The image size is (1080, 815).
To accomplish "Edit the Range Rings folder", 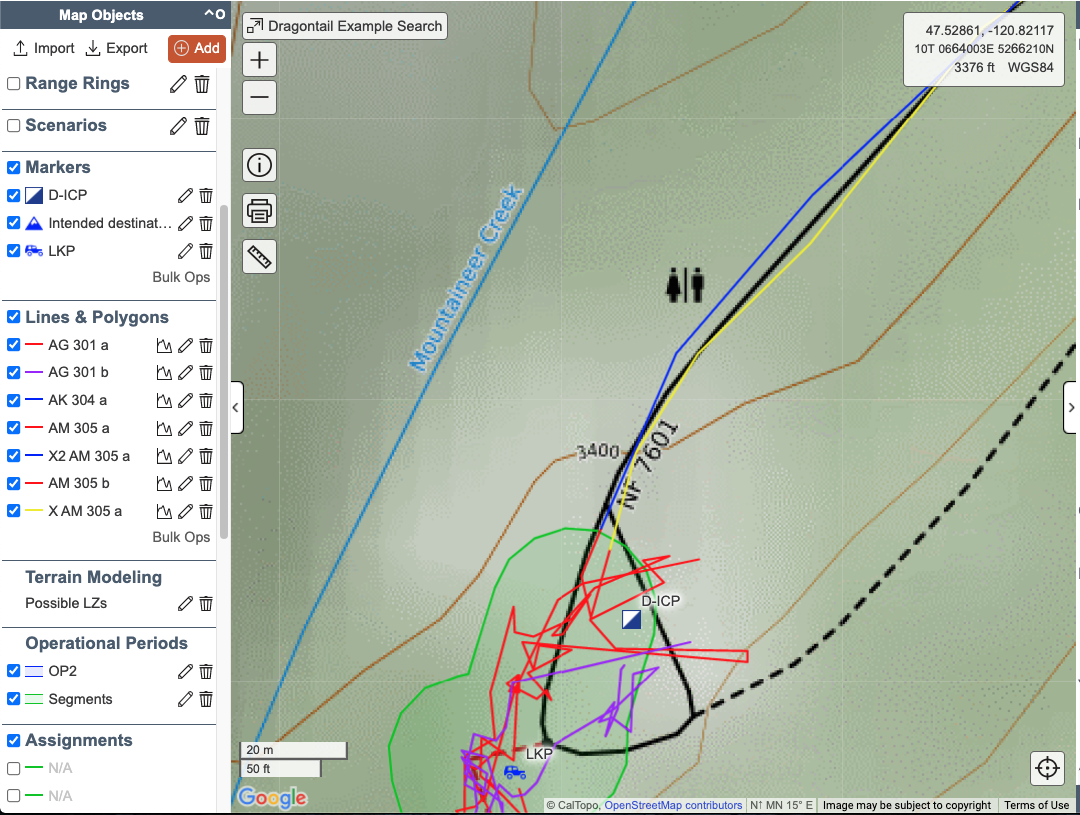I will click(x=178, y=84).
